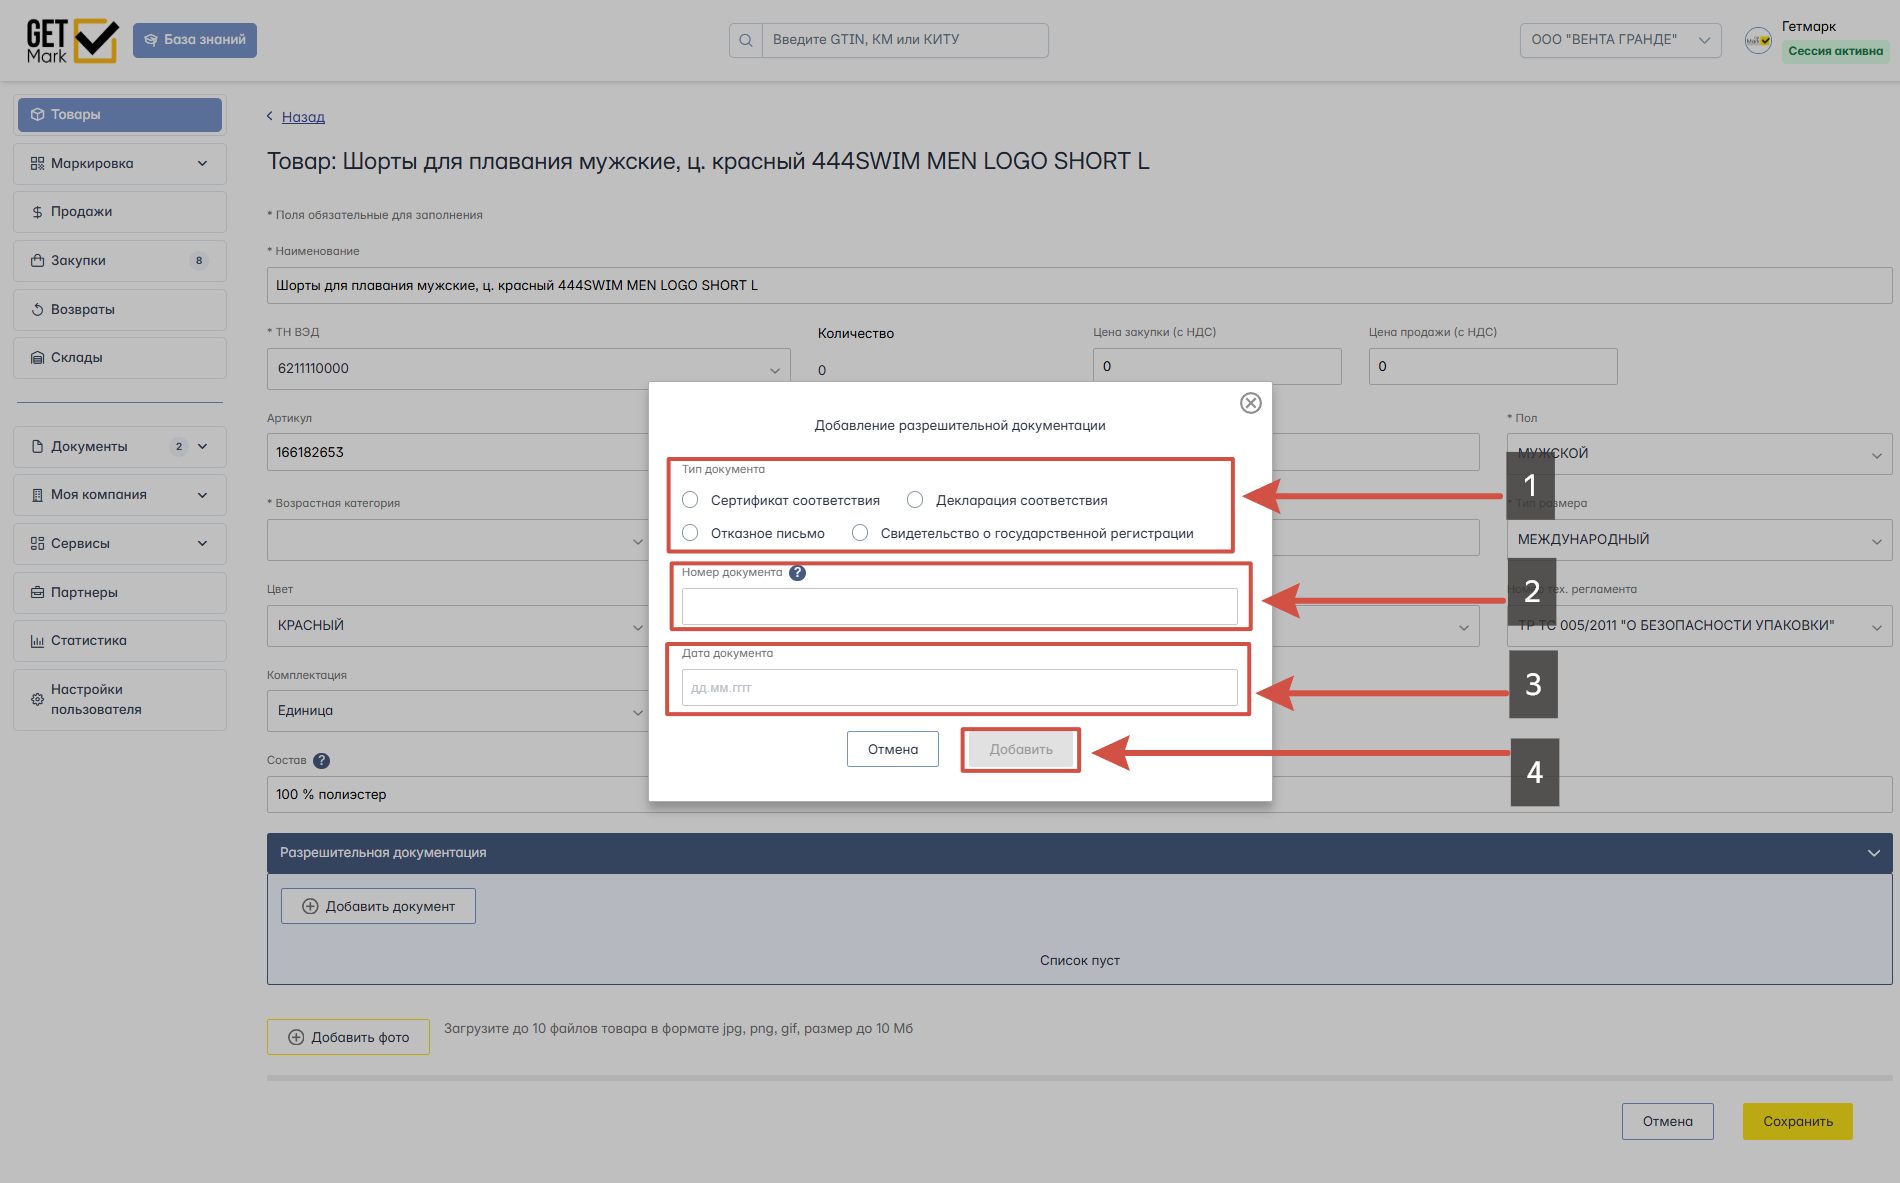Click the Назад link
This screenshot has width=1900, height=1183.
click(x=303, y=117)
